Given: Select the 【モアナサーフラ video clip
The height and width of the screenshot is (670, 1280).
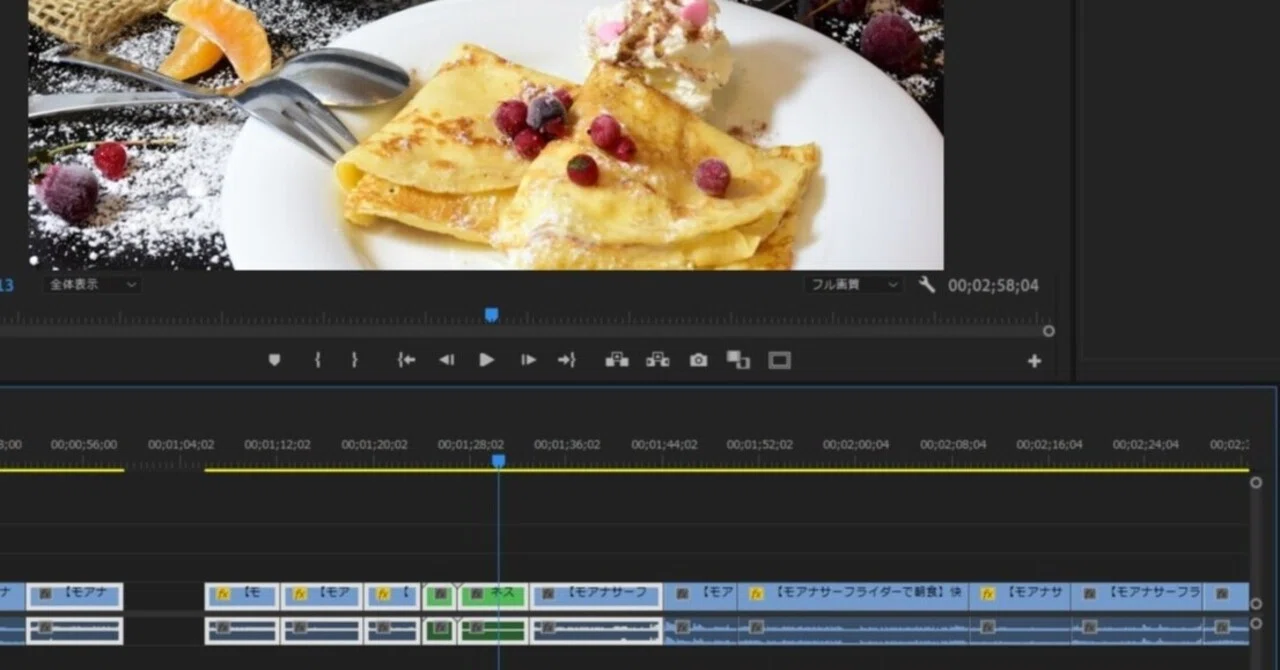Looking at the screenshot, I should tap(1136, 597).
